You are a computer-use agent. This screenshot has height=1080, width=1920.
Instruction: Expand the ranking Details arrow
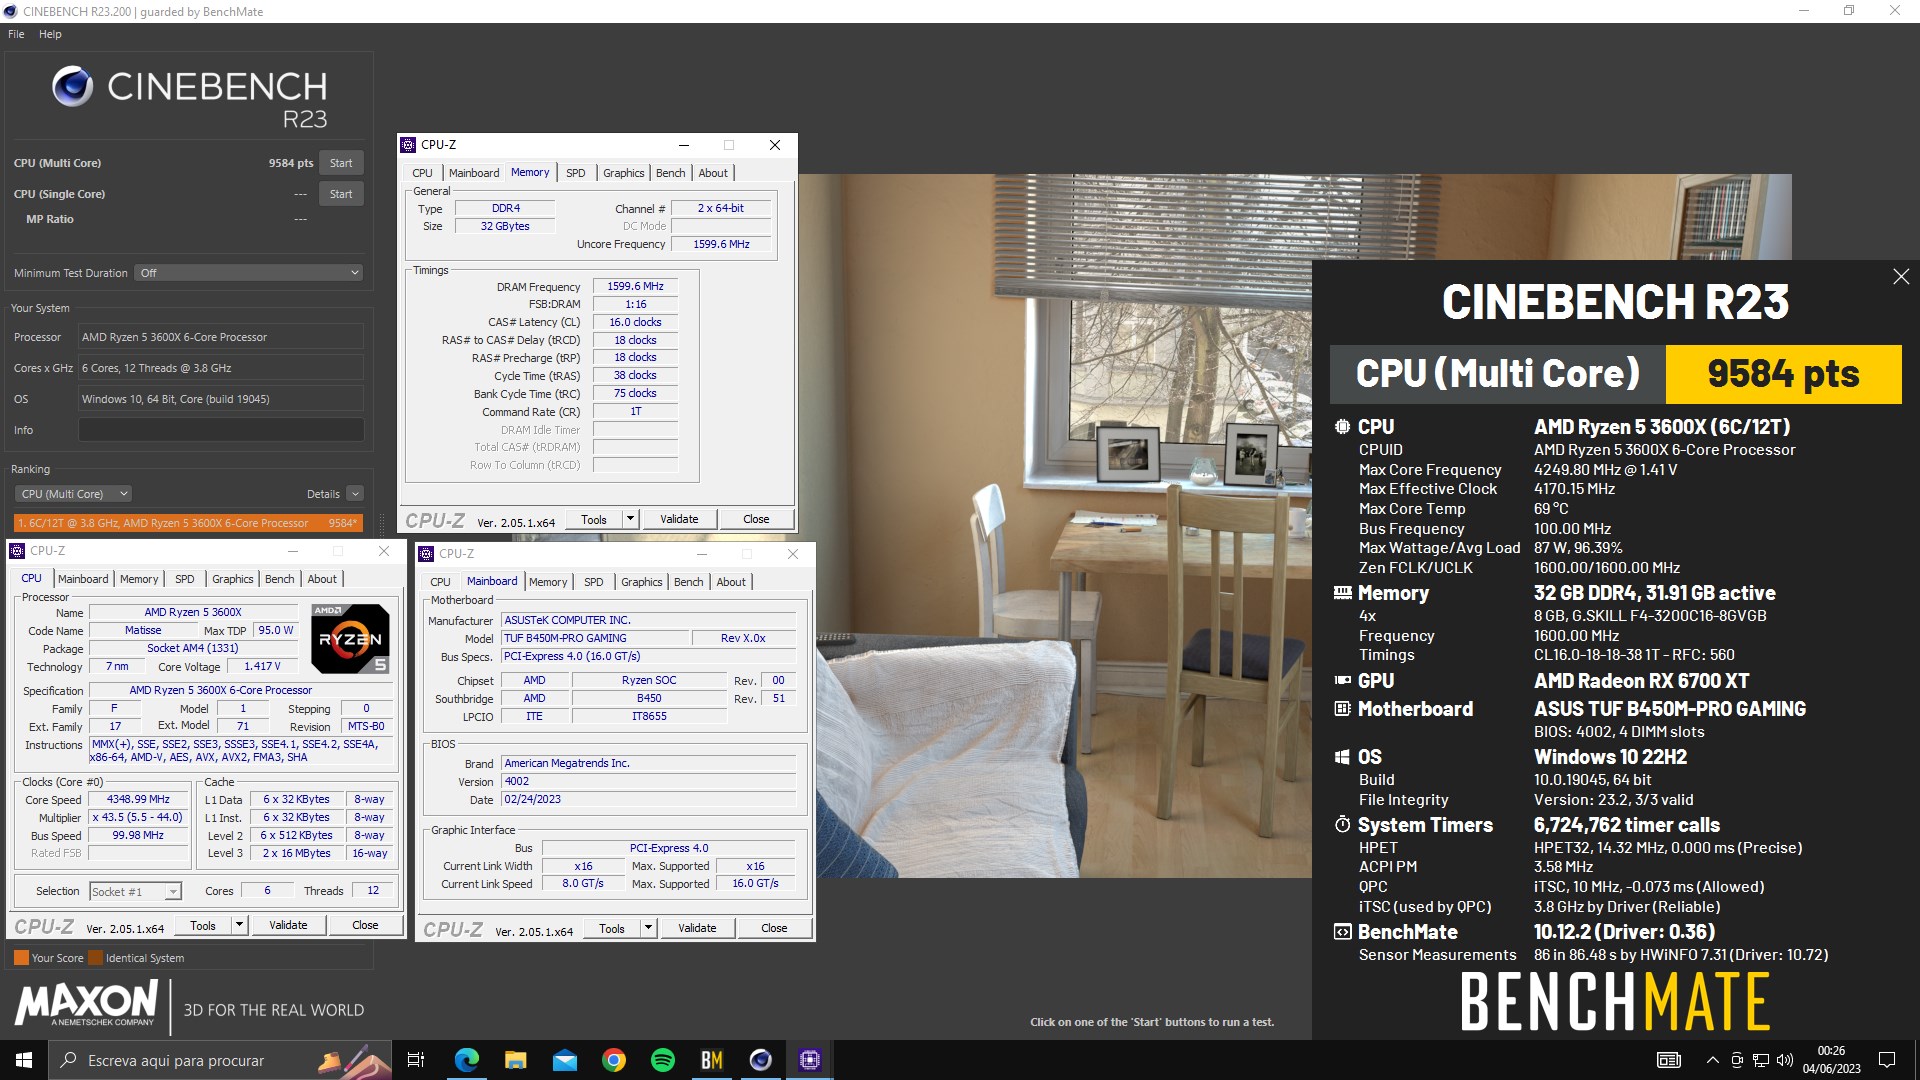point(355,494)
